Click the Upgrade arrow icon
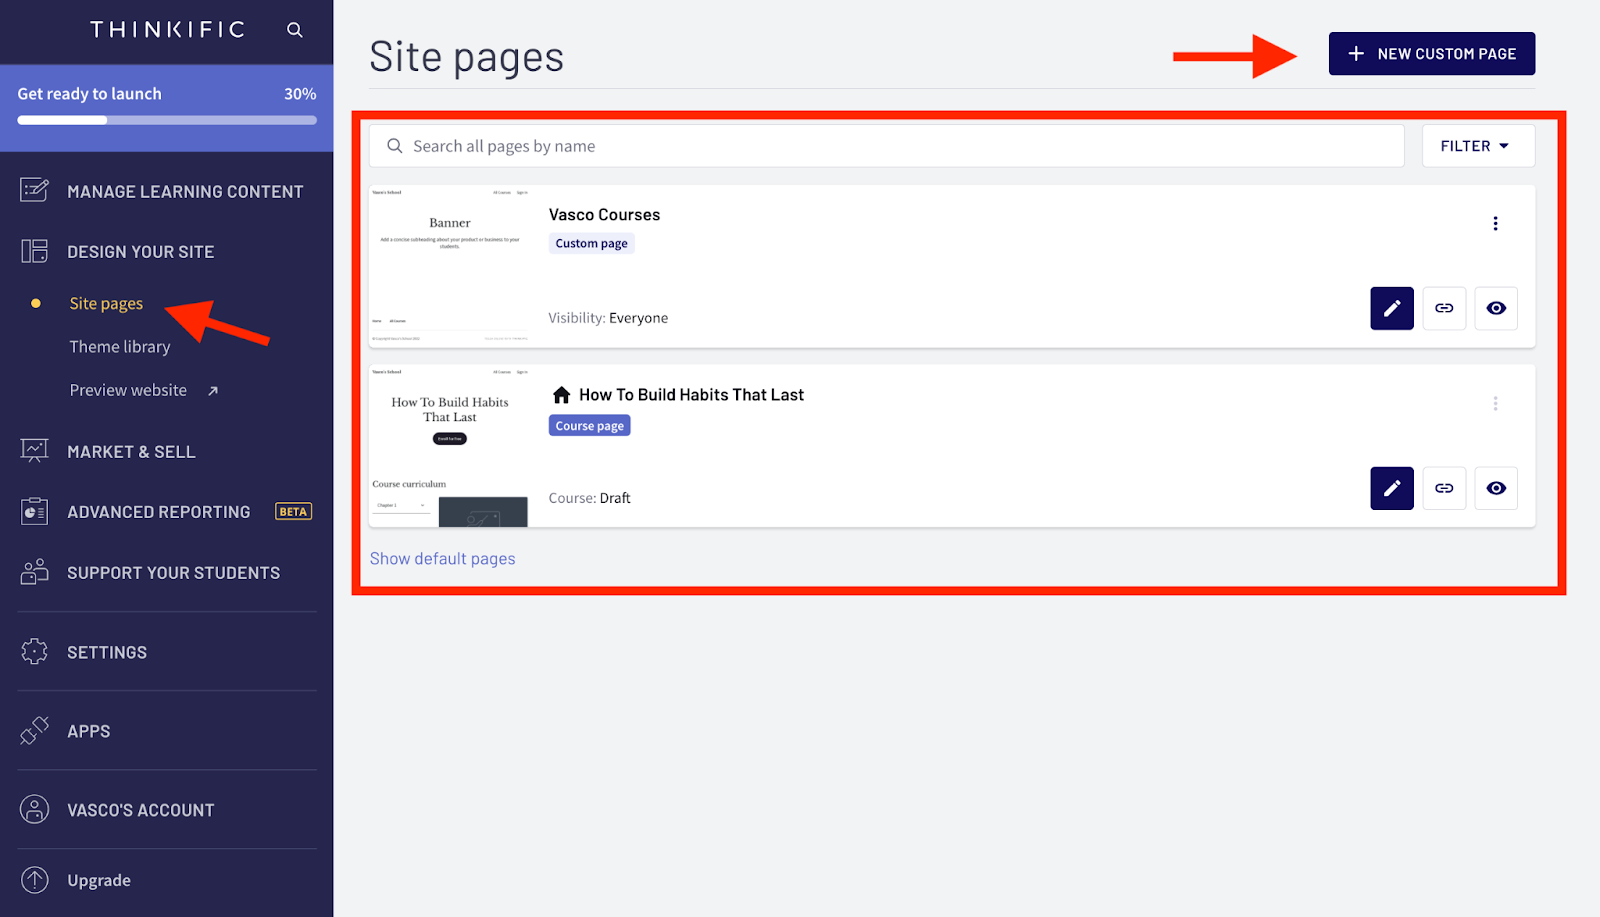 [34, 879]
